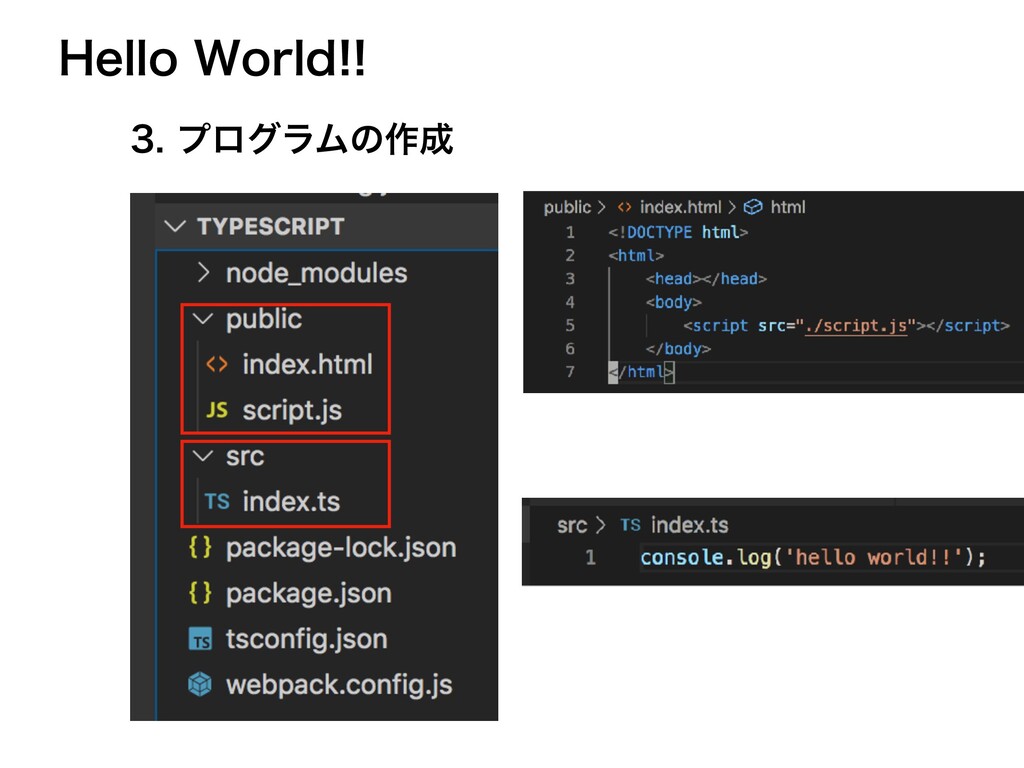Click the console.log statement in index.ts
The width and height of the screenshot is (1024, 768).
click(812, 558)
